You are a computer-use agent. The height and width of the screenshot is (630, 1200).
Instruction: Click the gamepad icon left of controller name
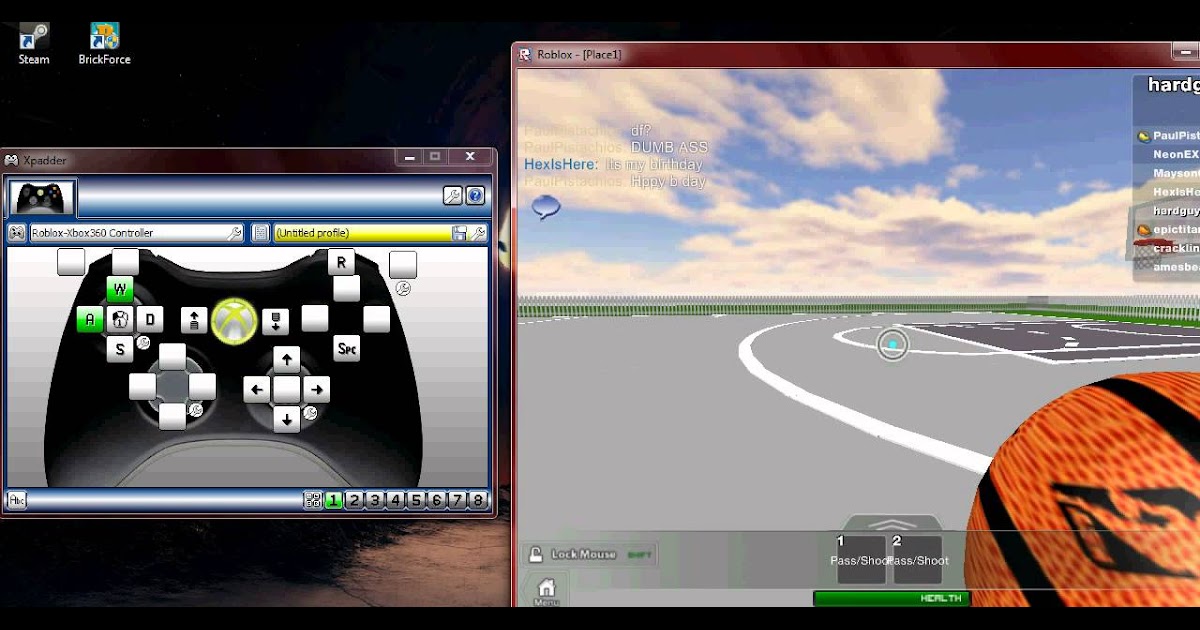(x=17, y=233)
